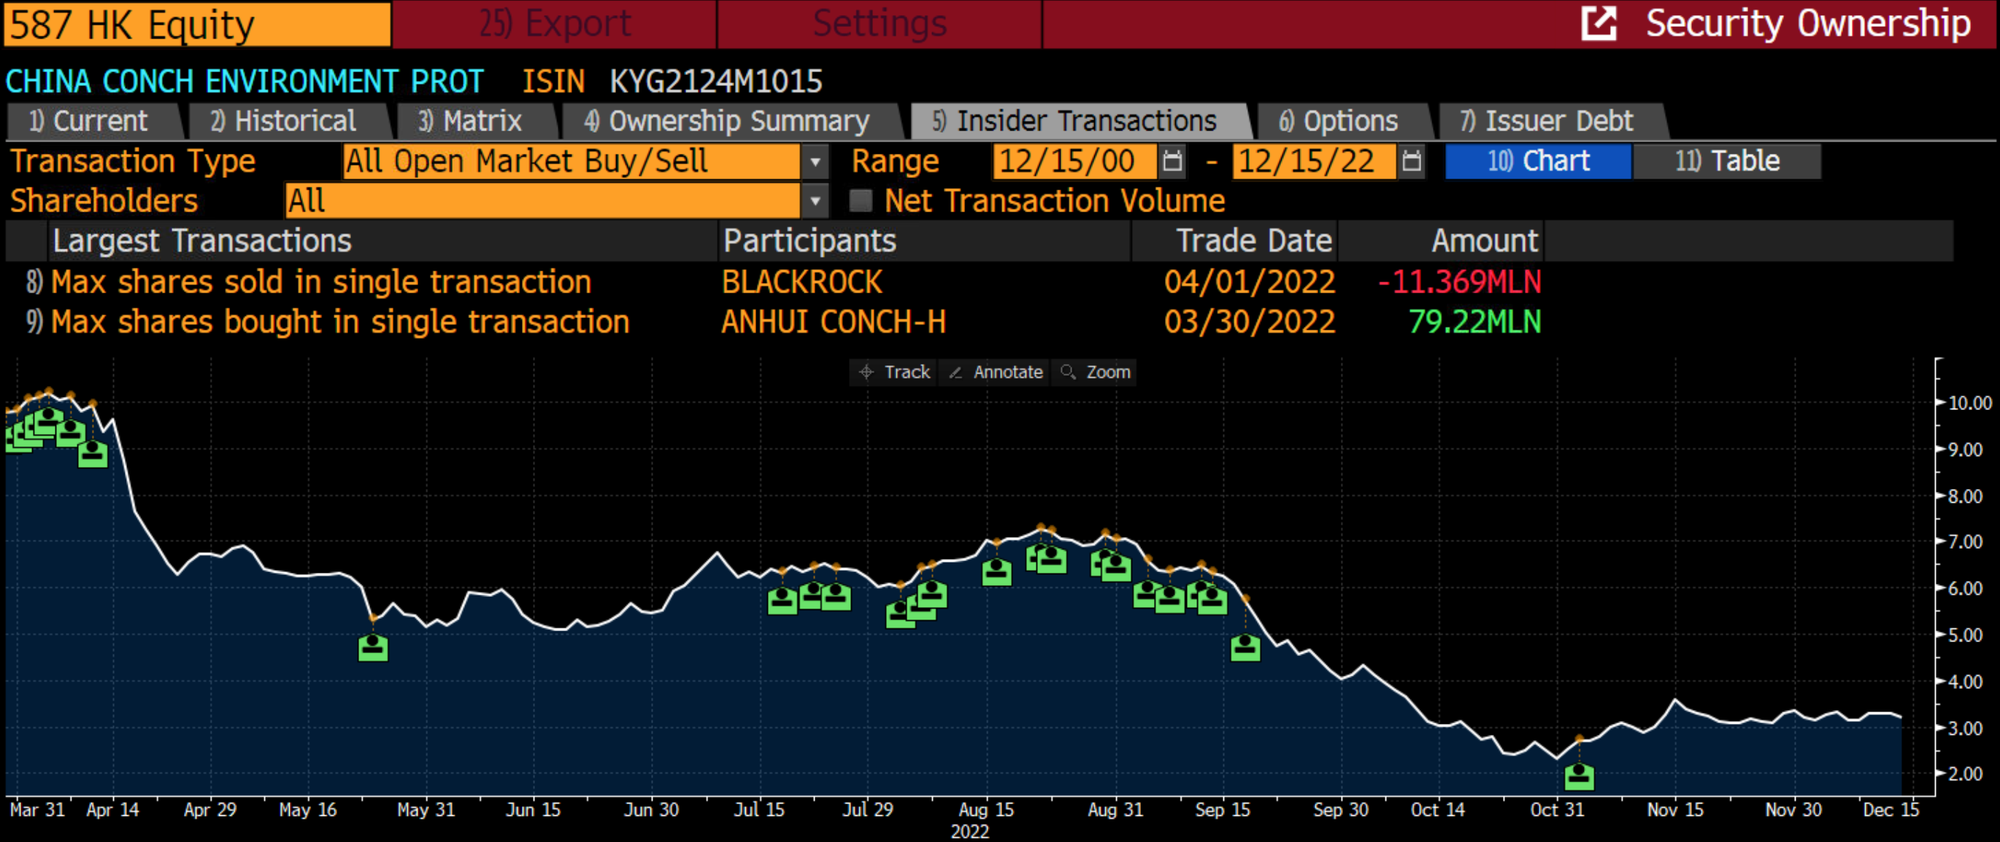
Task: Select the Max shares bought transaction row
Action: 340,322
